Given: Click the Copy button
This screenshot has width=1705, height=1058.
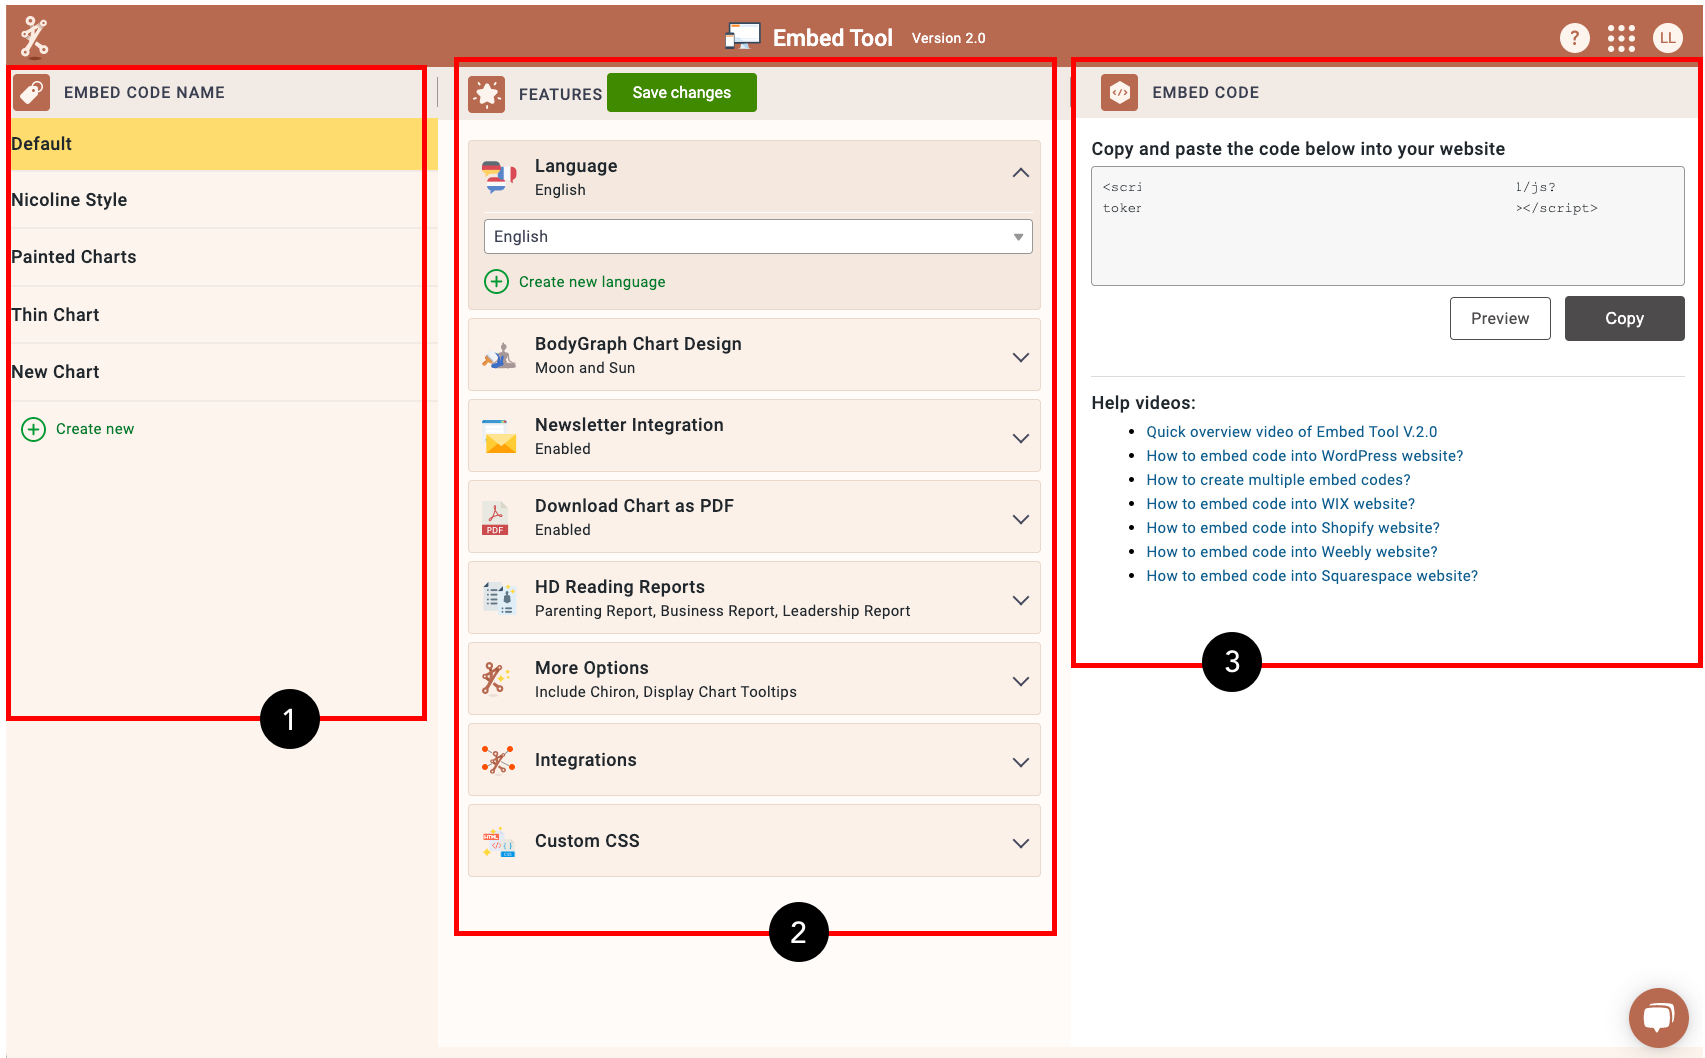Looking at the screenshot, I should pos(1624,318).
